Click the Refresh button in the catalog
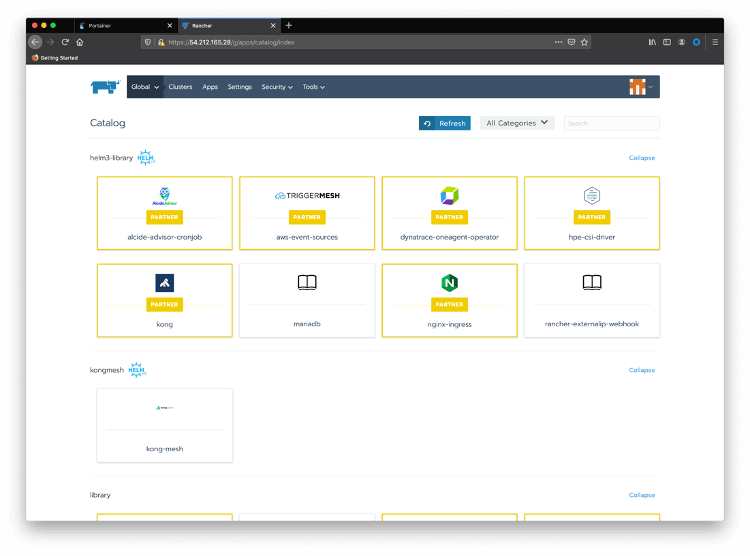750x556 pixels. point(445,123)
